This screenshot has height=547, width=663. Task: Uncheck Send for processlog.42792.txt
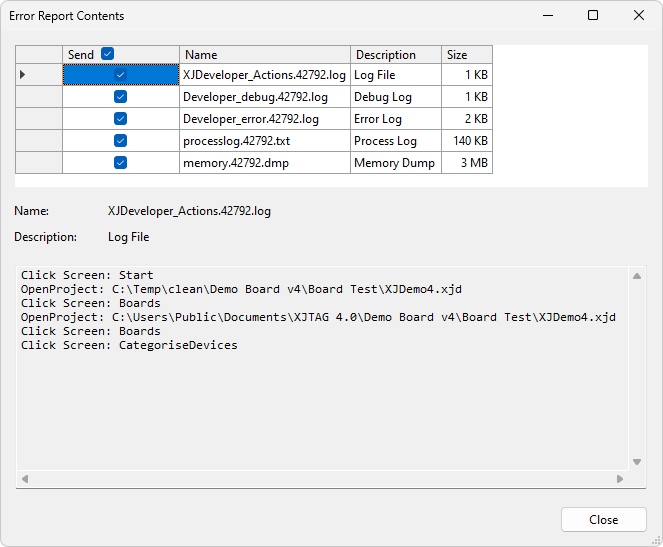click(120, 141)
